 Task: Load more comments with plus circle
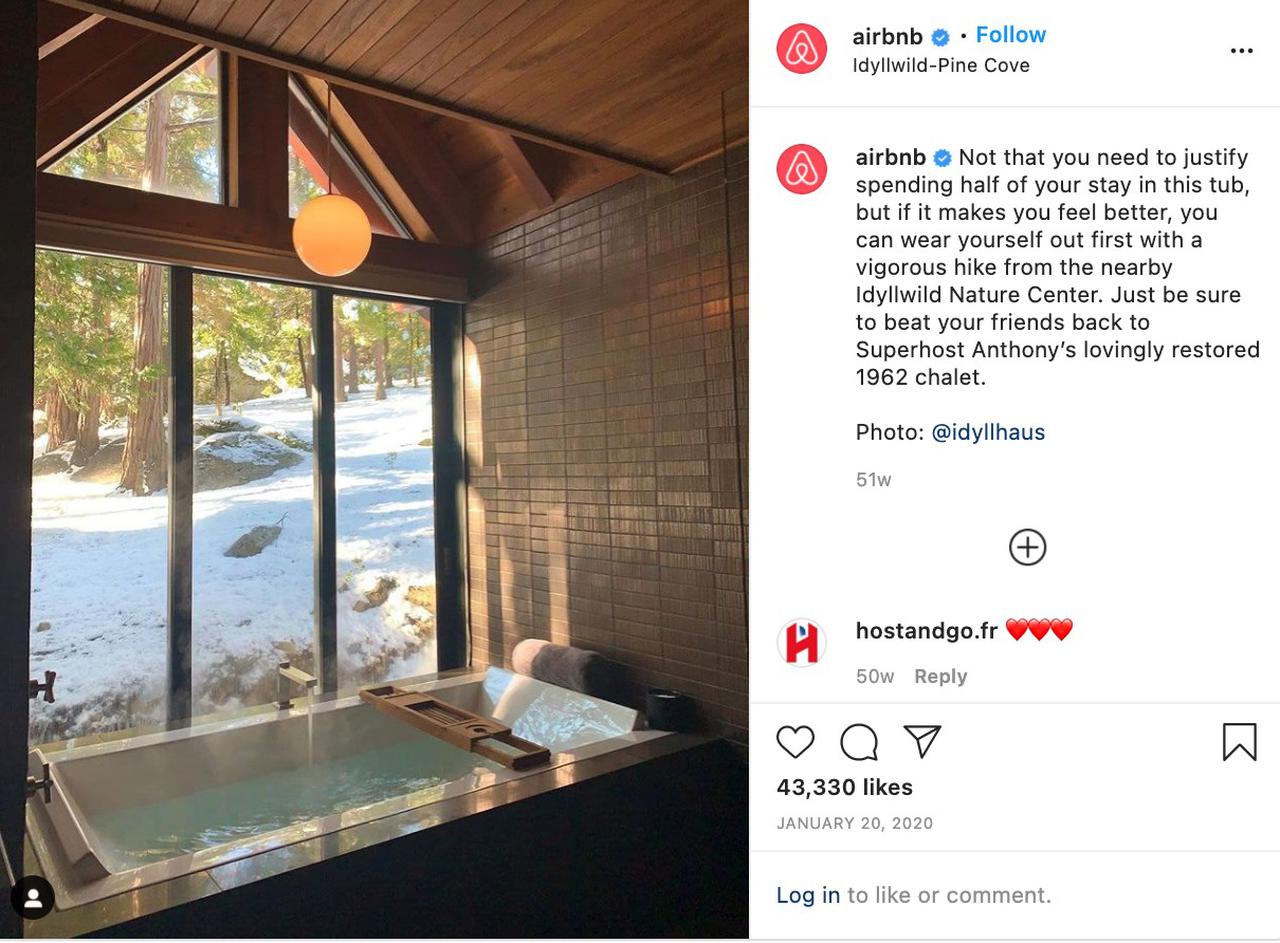[1027, 547]
